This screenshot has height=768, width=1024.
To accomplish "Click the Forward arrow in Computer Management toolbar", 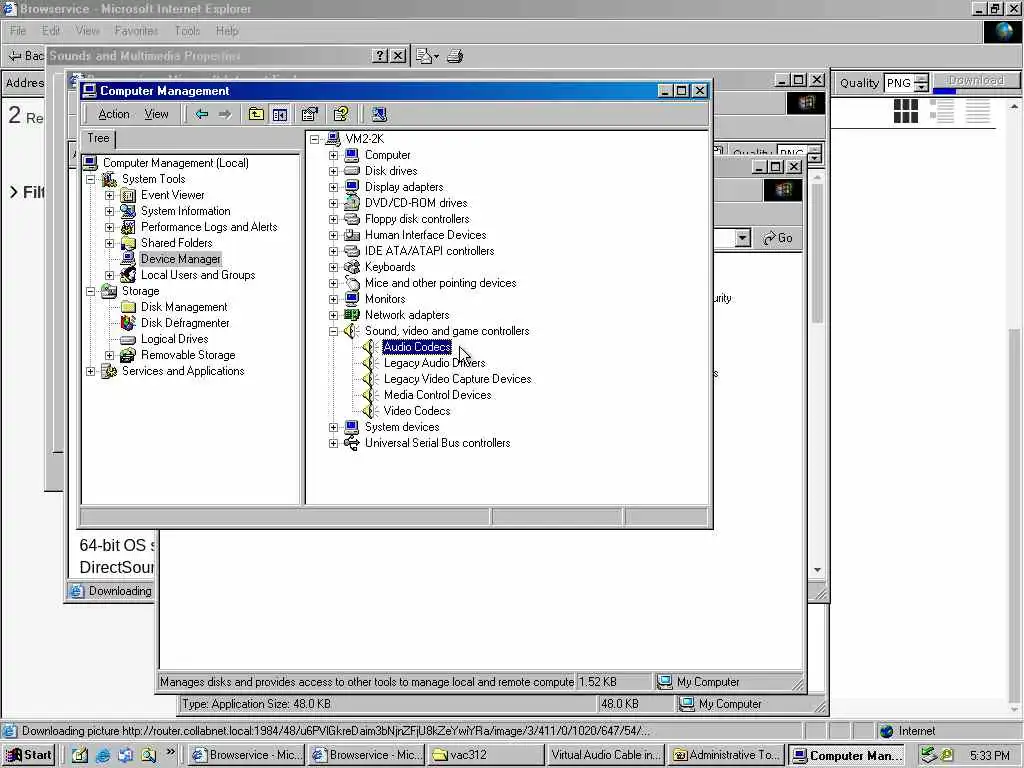I will 225,114.
